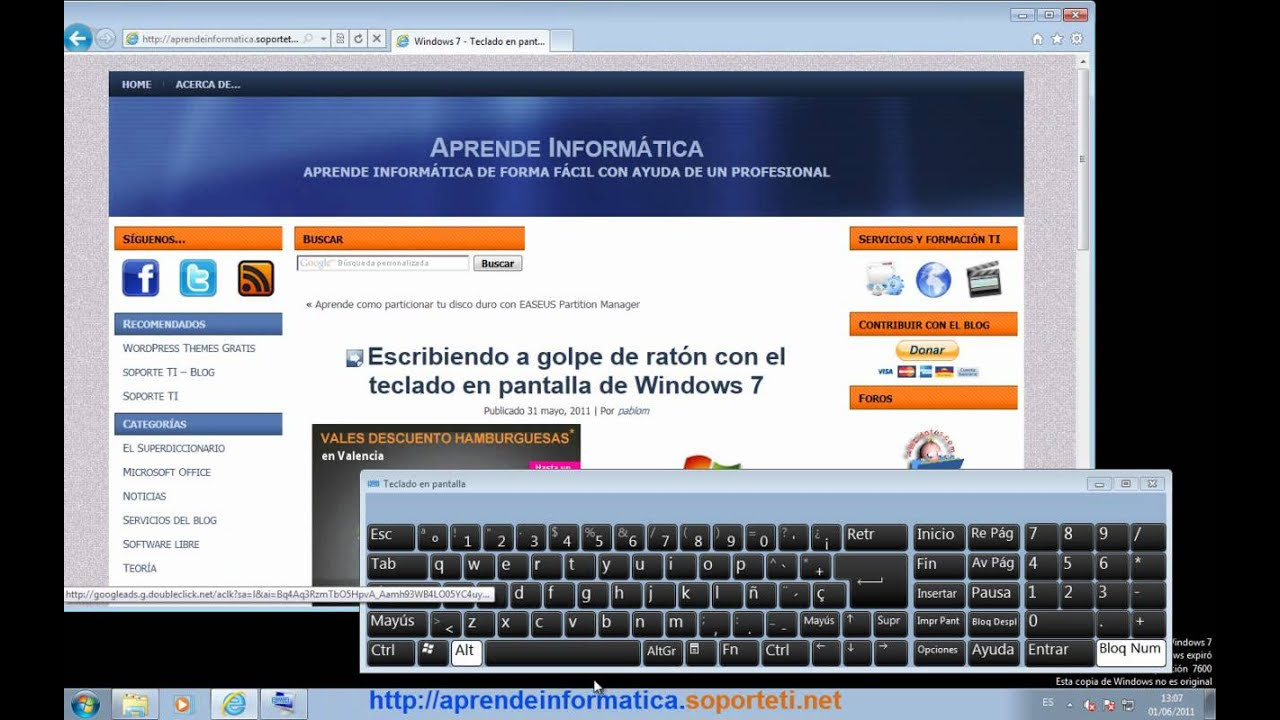1280x720 pixels.
Task: Click the Buscar search button
Action: click(497, 264)
